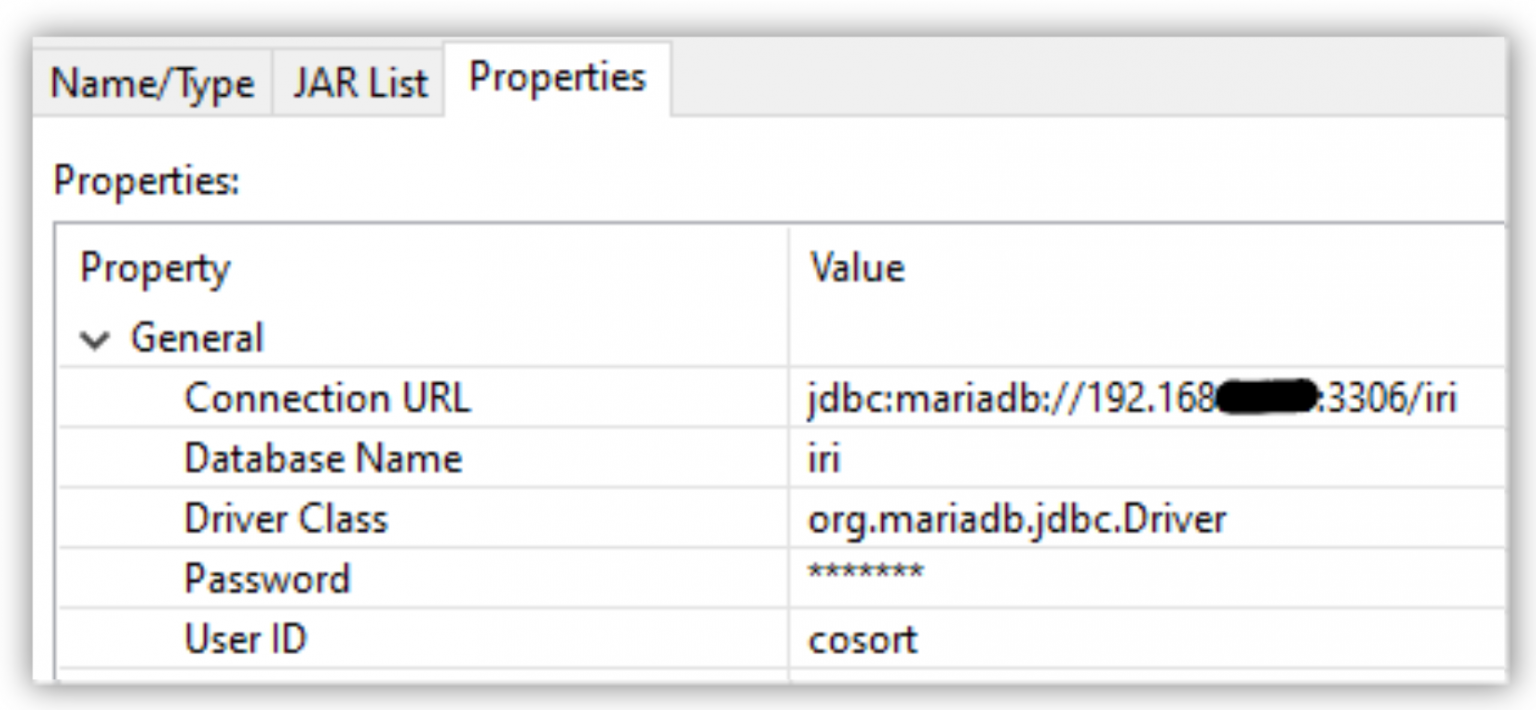Expand the General section in the property tree
The height and width of the screenshot is (710, 1536).
click(96, 339)
